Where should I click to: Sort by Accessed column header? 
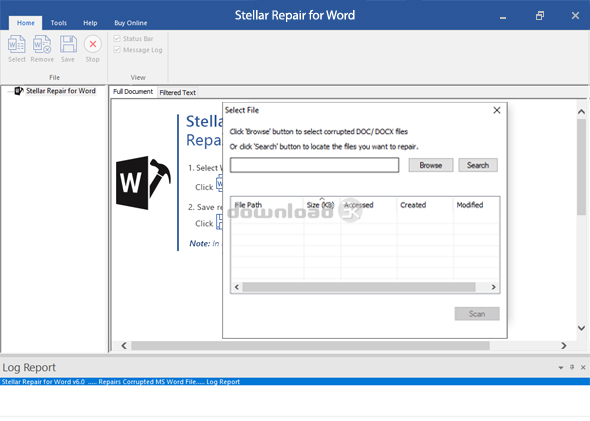(x=369, y=205)
